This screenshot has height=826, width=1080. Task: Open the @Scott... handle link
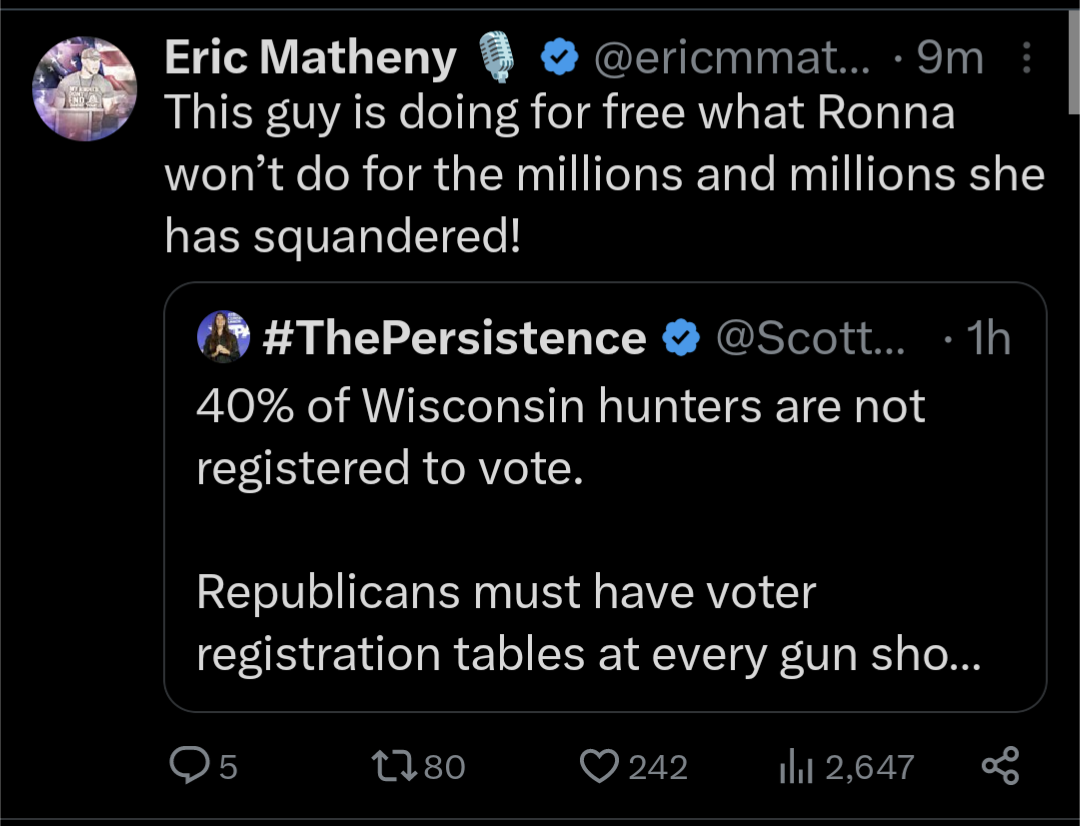tap(811, 338)
